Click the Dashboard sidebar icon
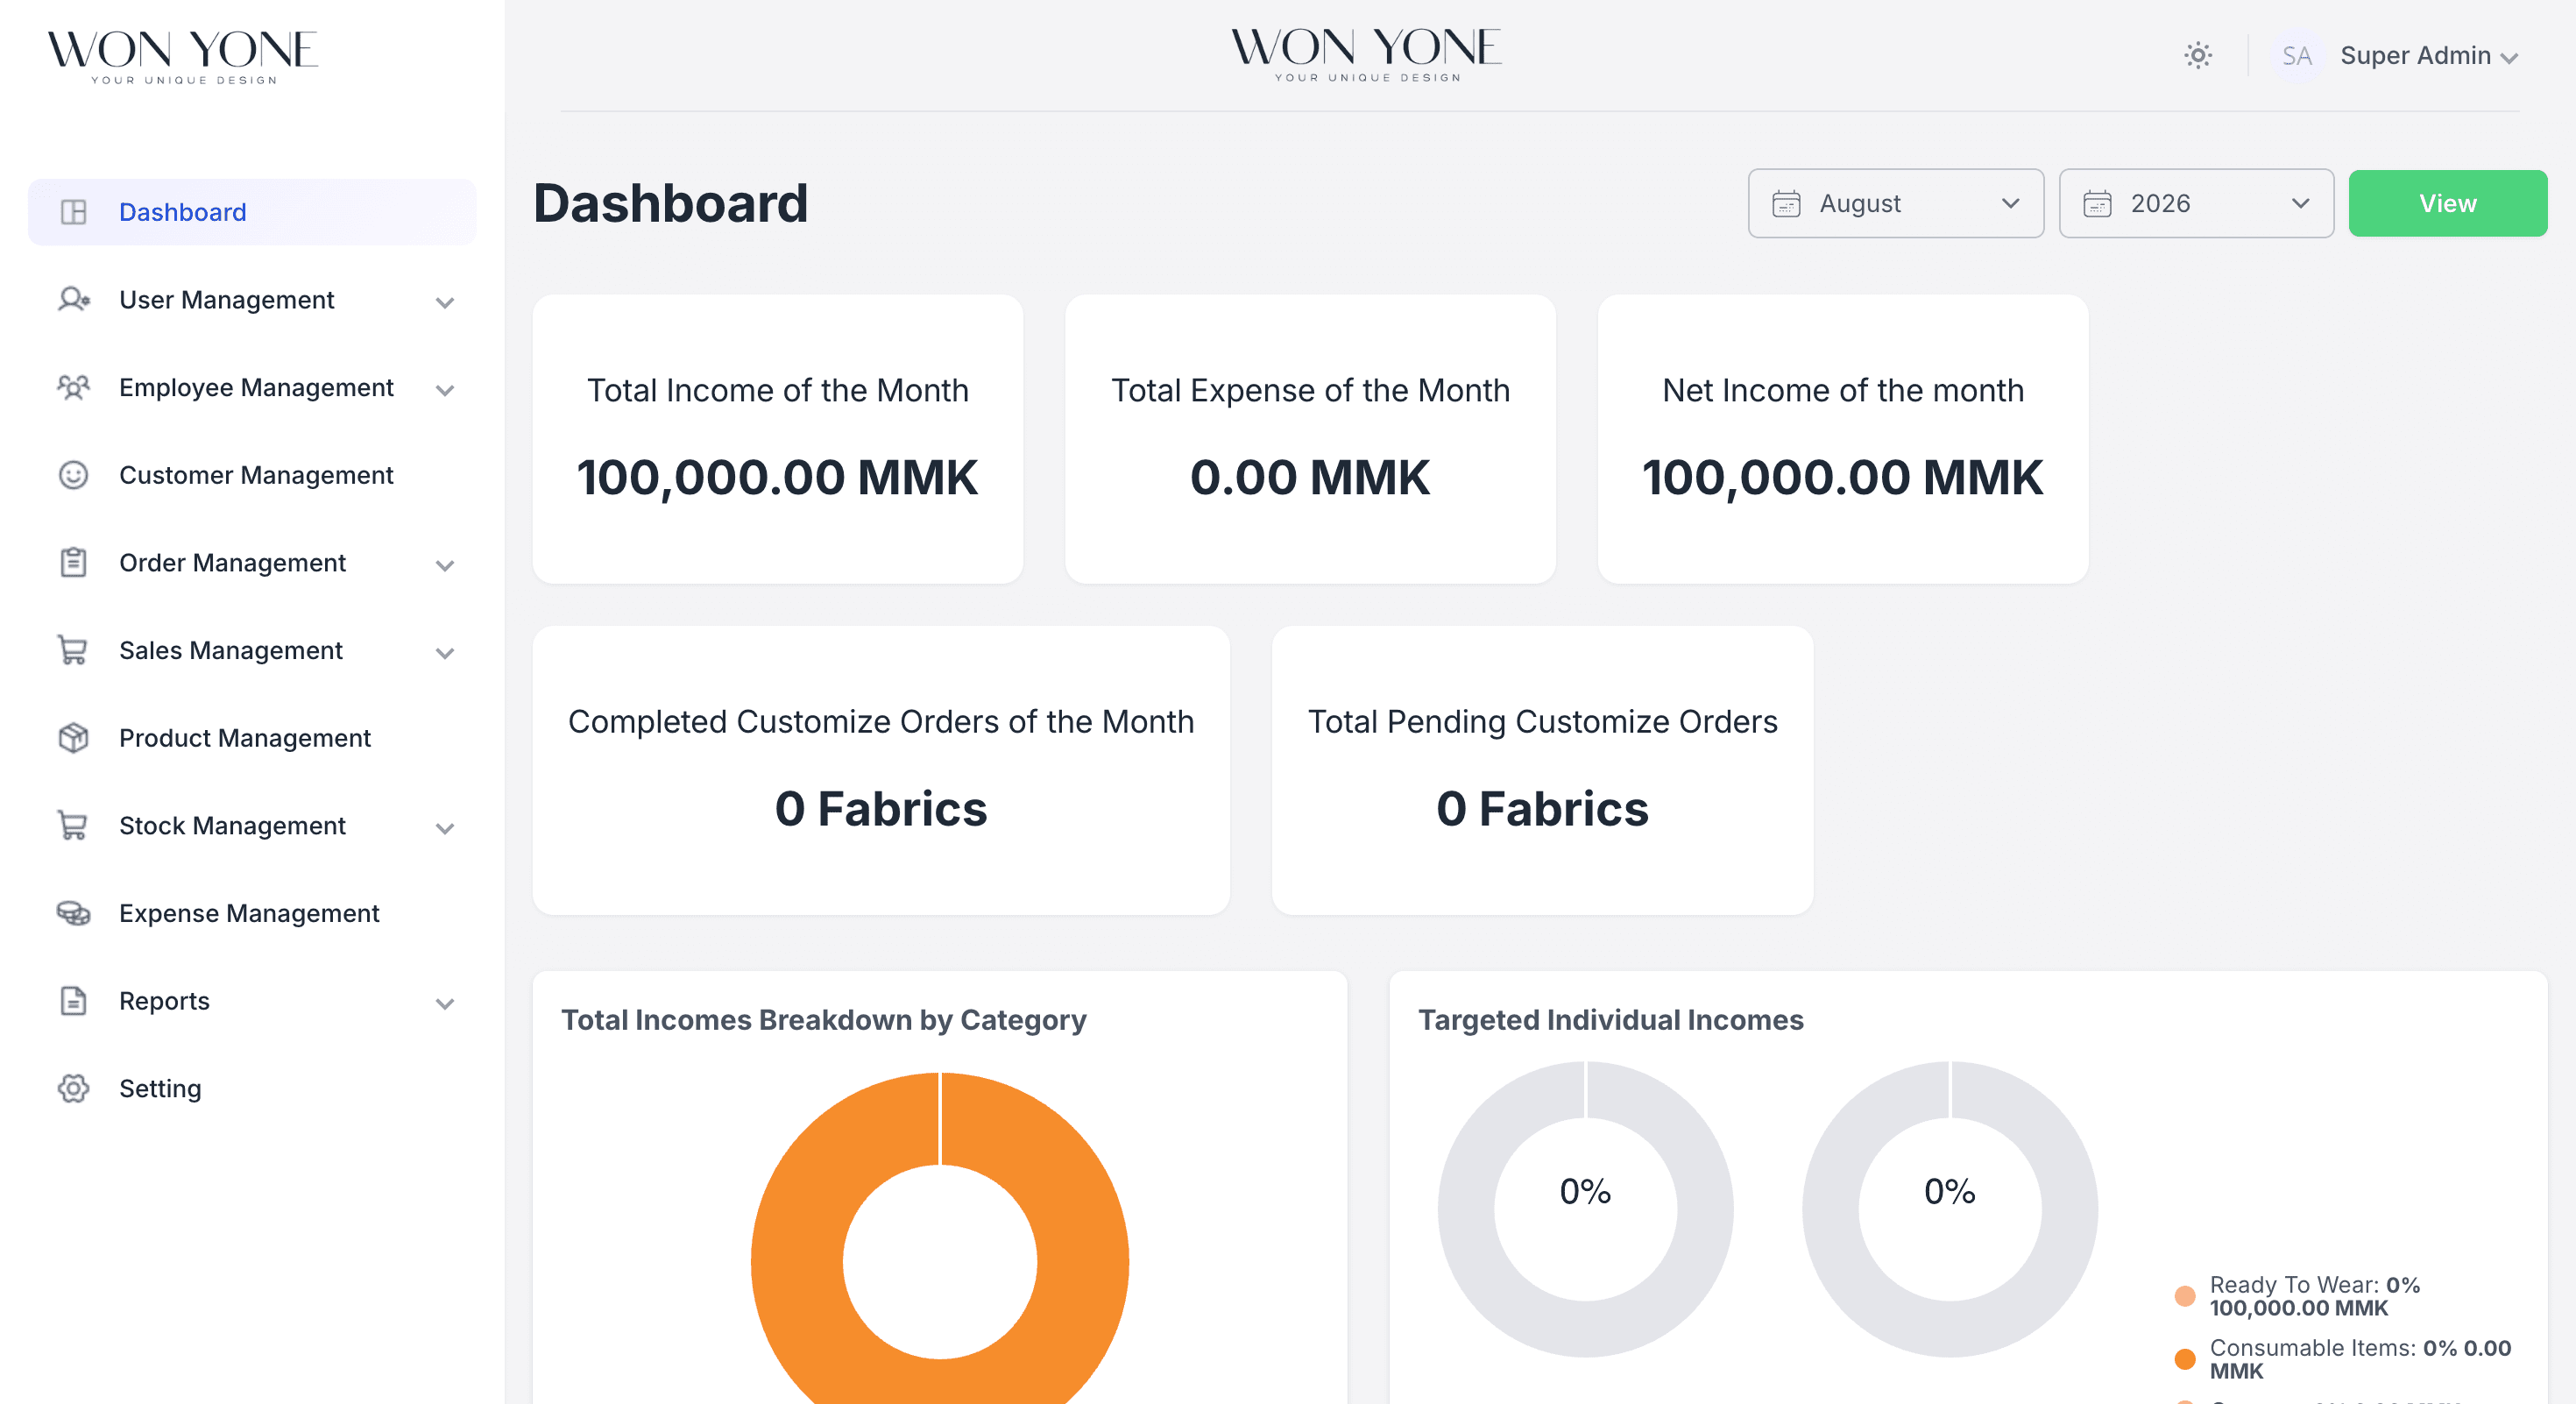 (73, 212)
